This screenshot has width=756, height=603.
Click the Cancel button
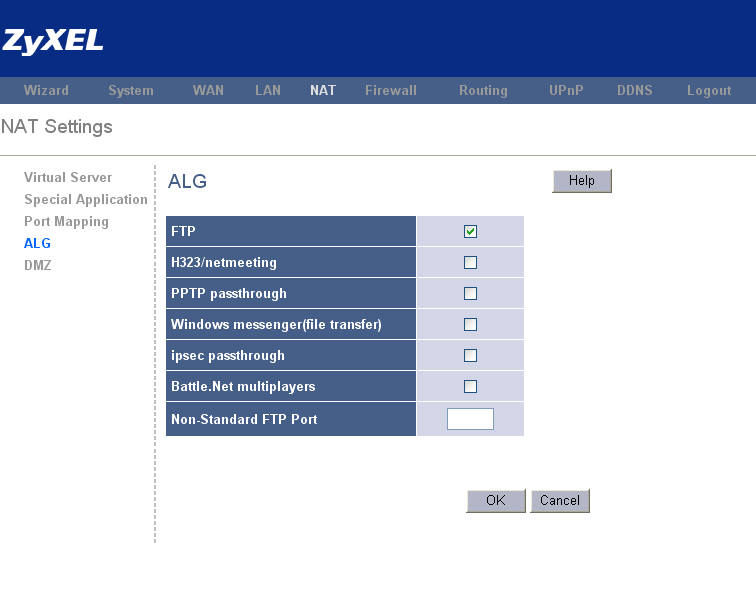tap(560, 501)
